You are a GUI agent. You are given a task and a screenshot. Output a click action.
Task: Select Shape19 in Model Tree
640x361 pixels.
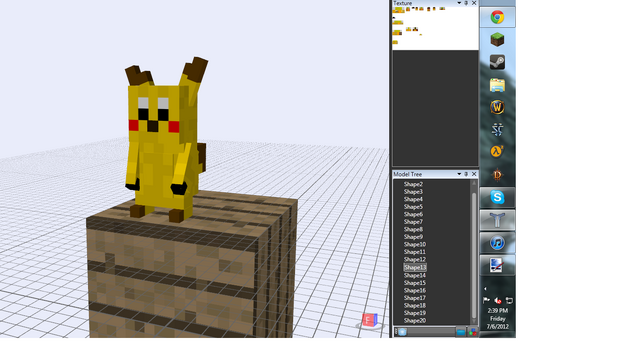[x=415, y=313]
